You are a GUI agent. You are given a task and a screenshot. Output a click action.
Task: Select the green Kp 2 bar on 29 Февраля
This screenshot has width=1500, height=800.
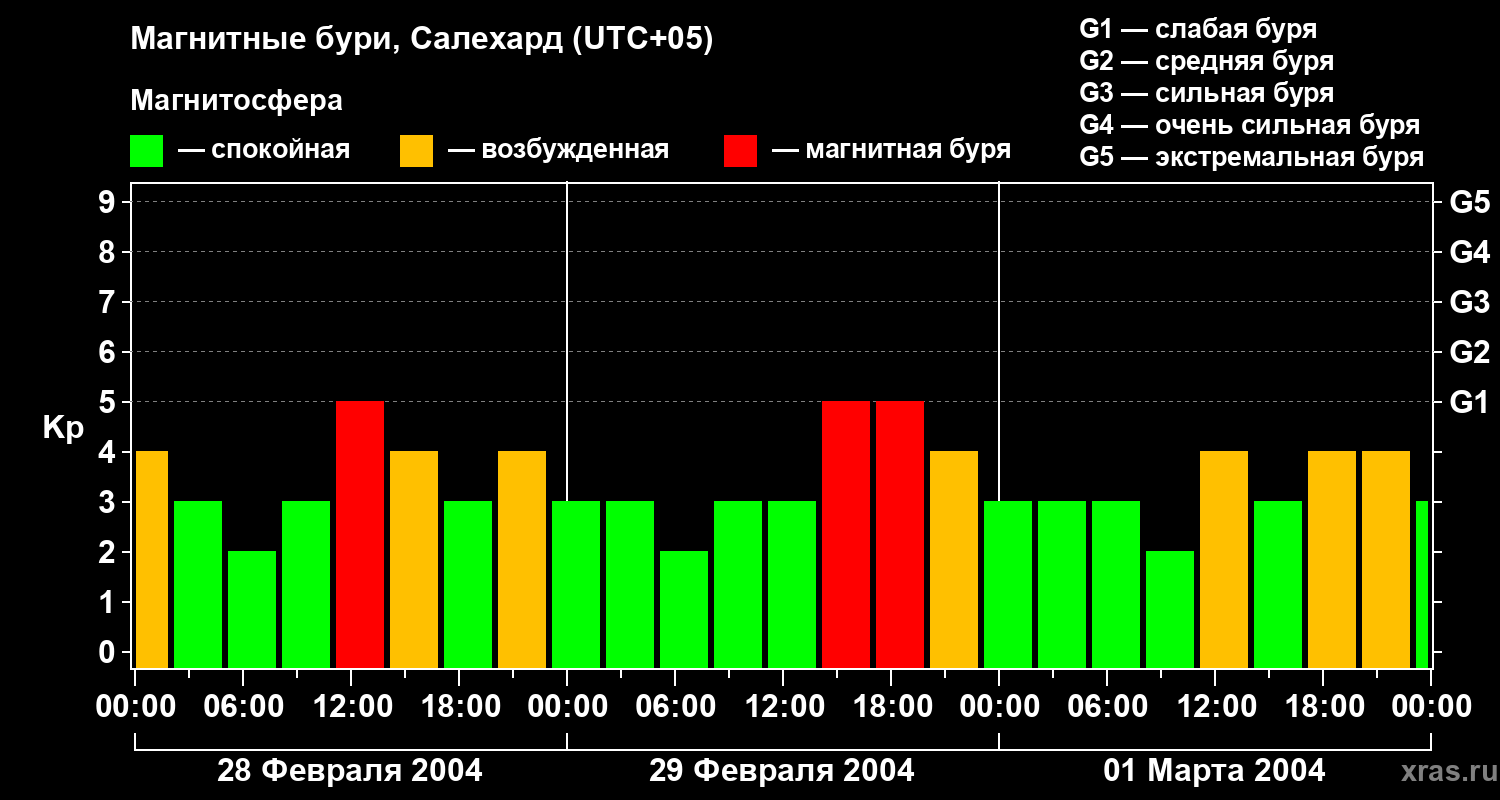click(x=684, y=609)
